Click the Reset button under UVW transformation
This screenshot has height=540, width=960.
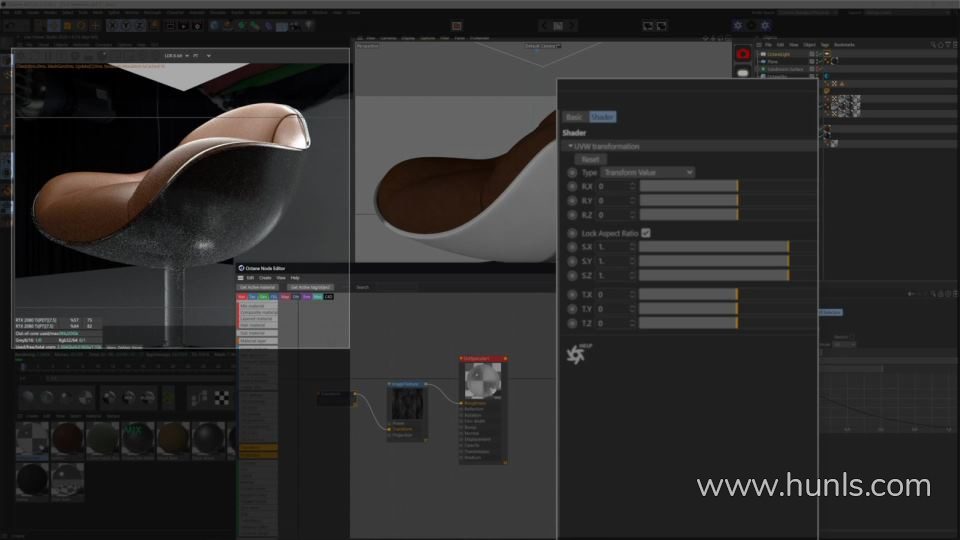point(590,159)
